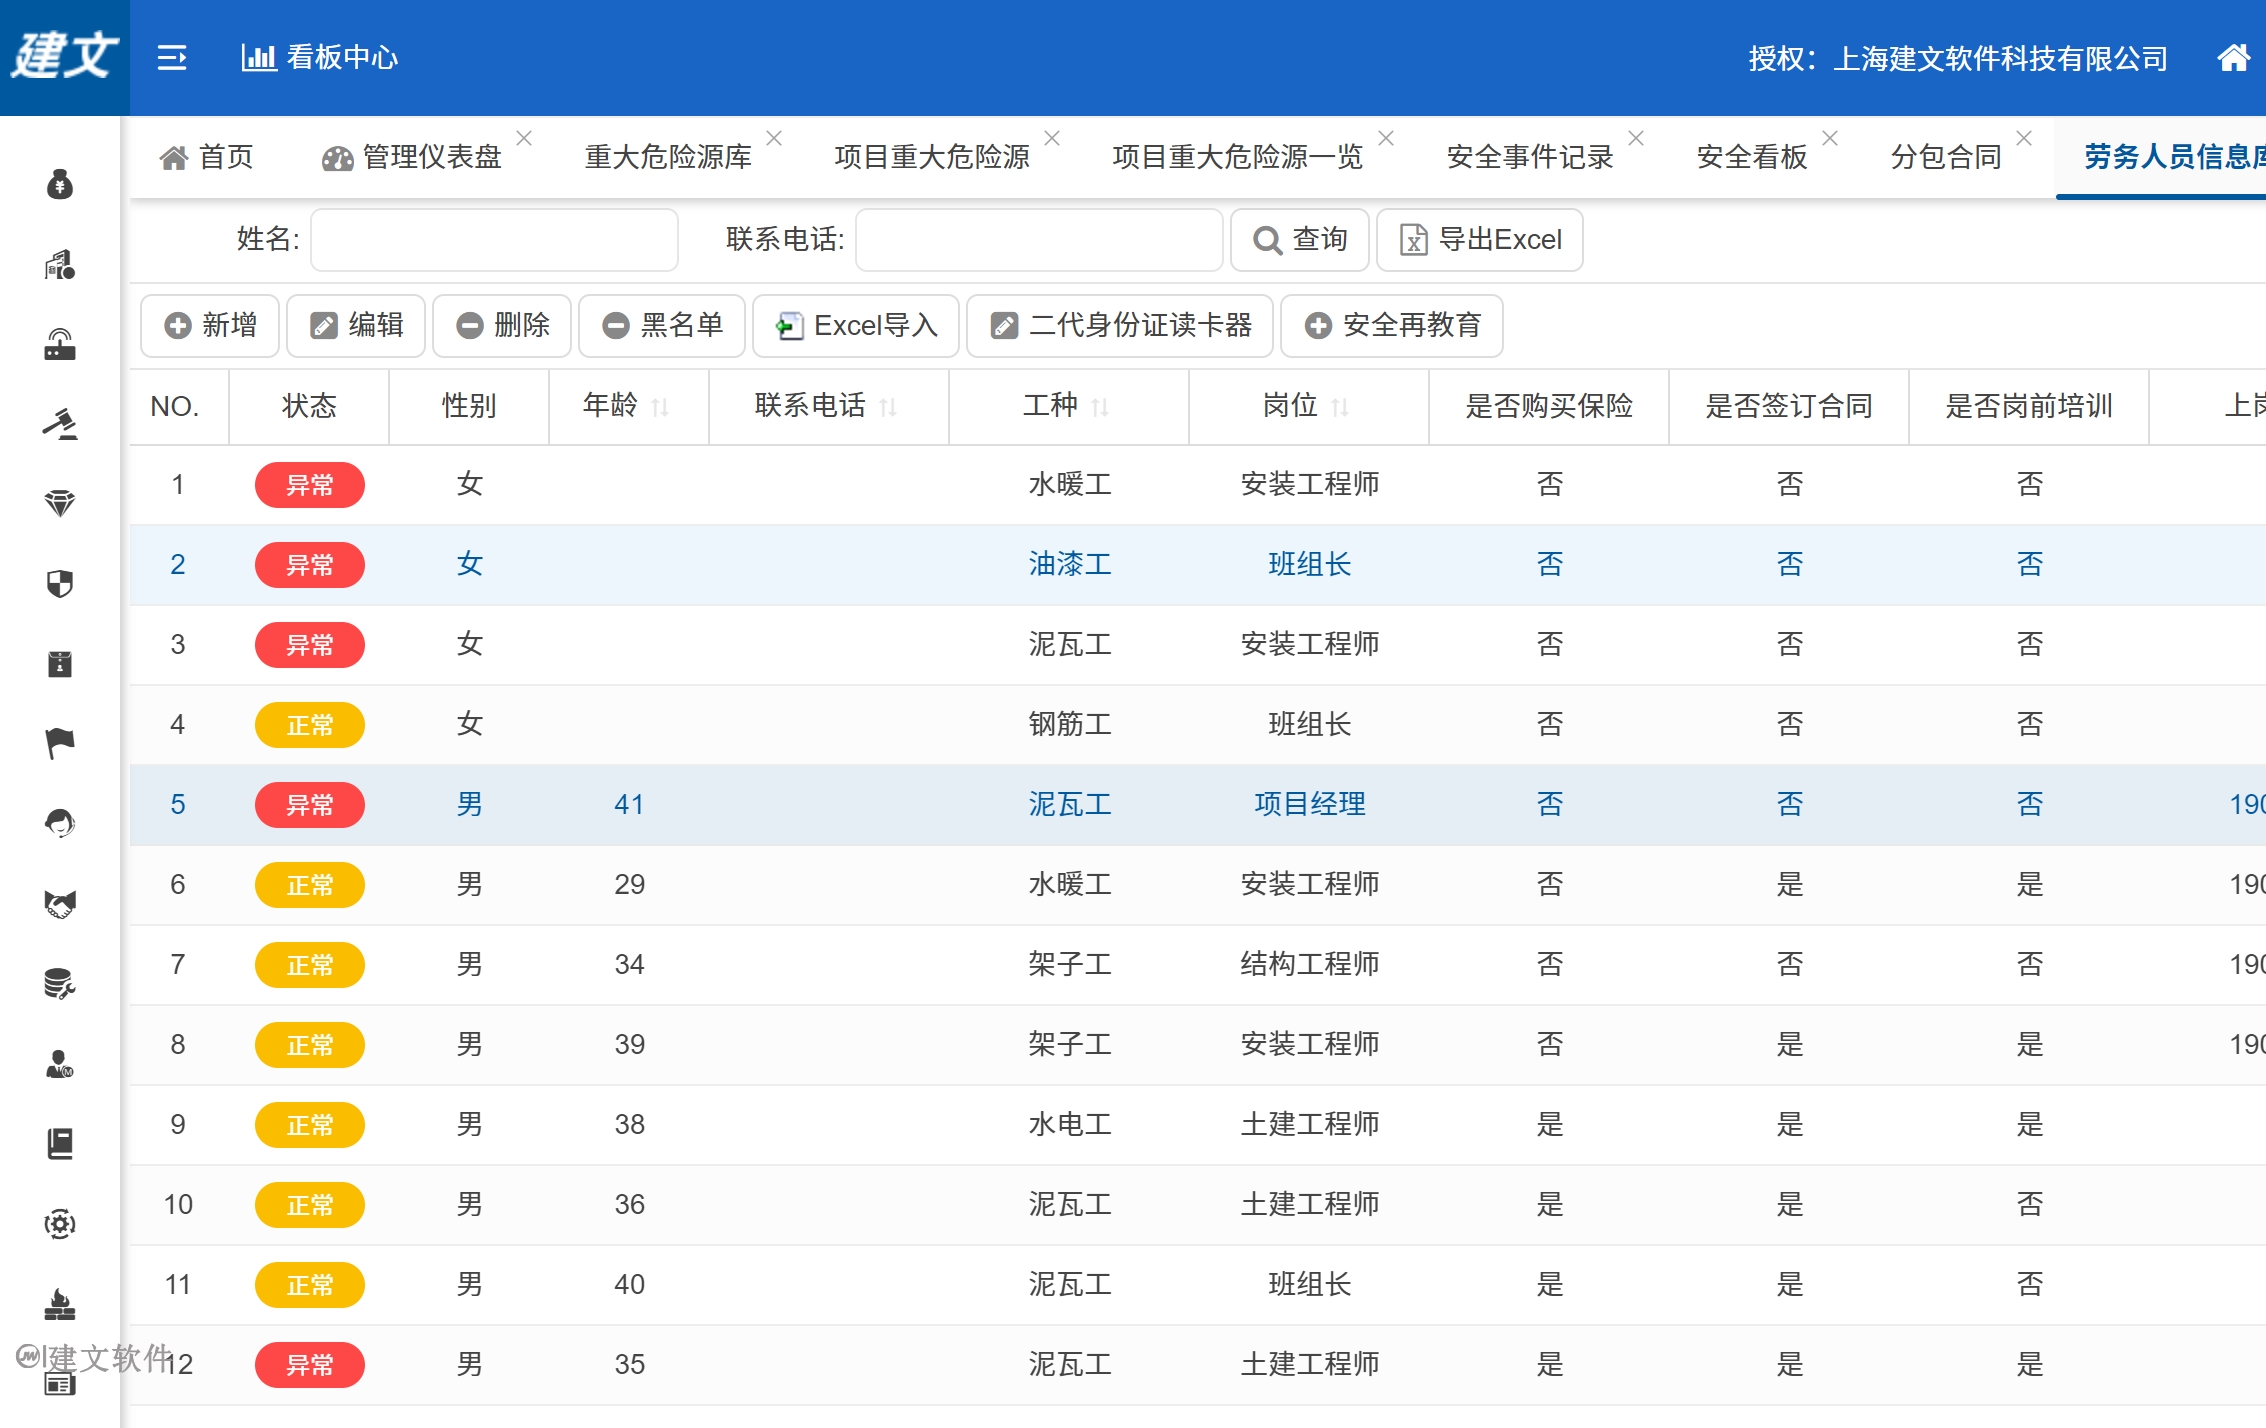Open the settings gear sidebar icon

tap(60, 1224)
